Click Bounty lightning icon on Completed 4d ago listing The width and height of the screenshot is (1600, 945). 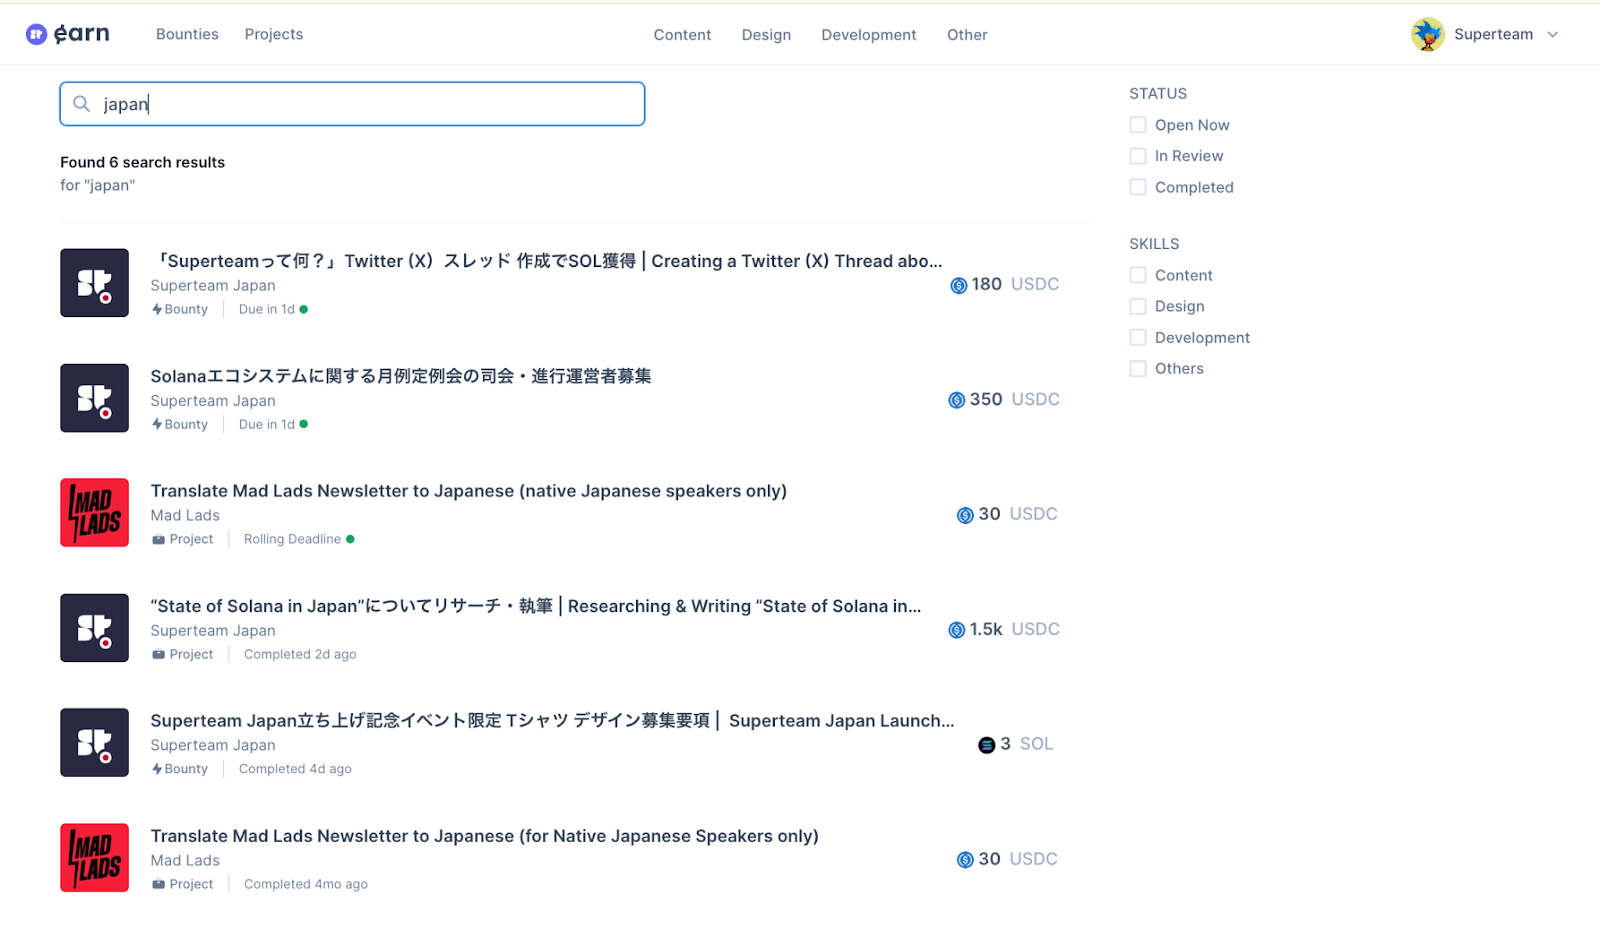[157, 769]
